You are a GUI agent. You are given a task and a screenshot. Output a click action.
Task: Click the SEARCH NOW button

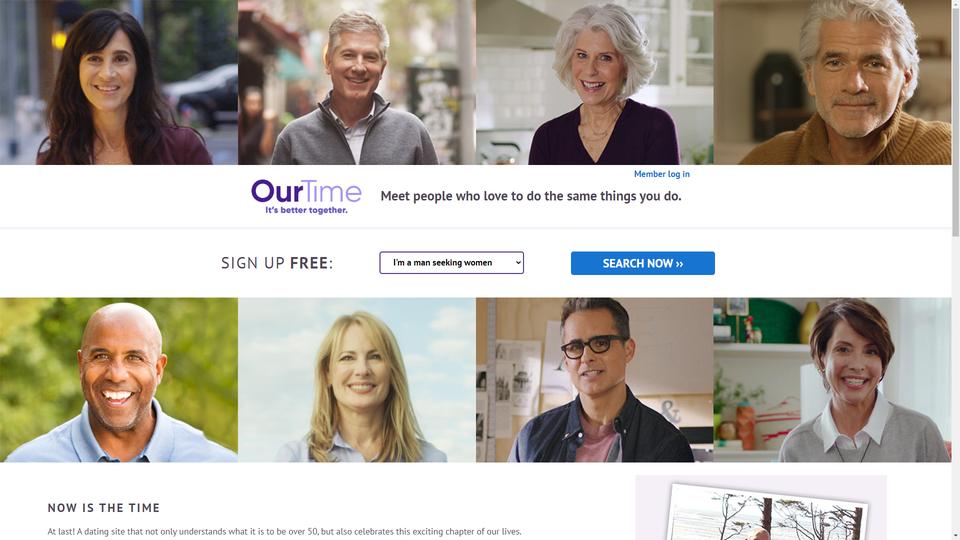click(642, 263)
